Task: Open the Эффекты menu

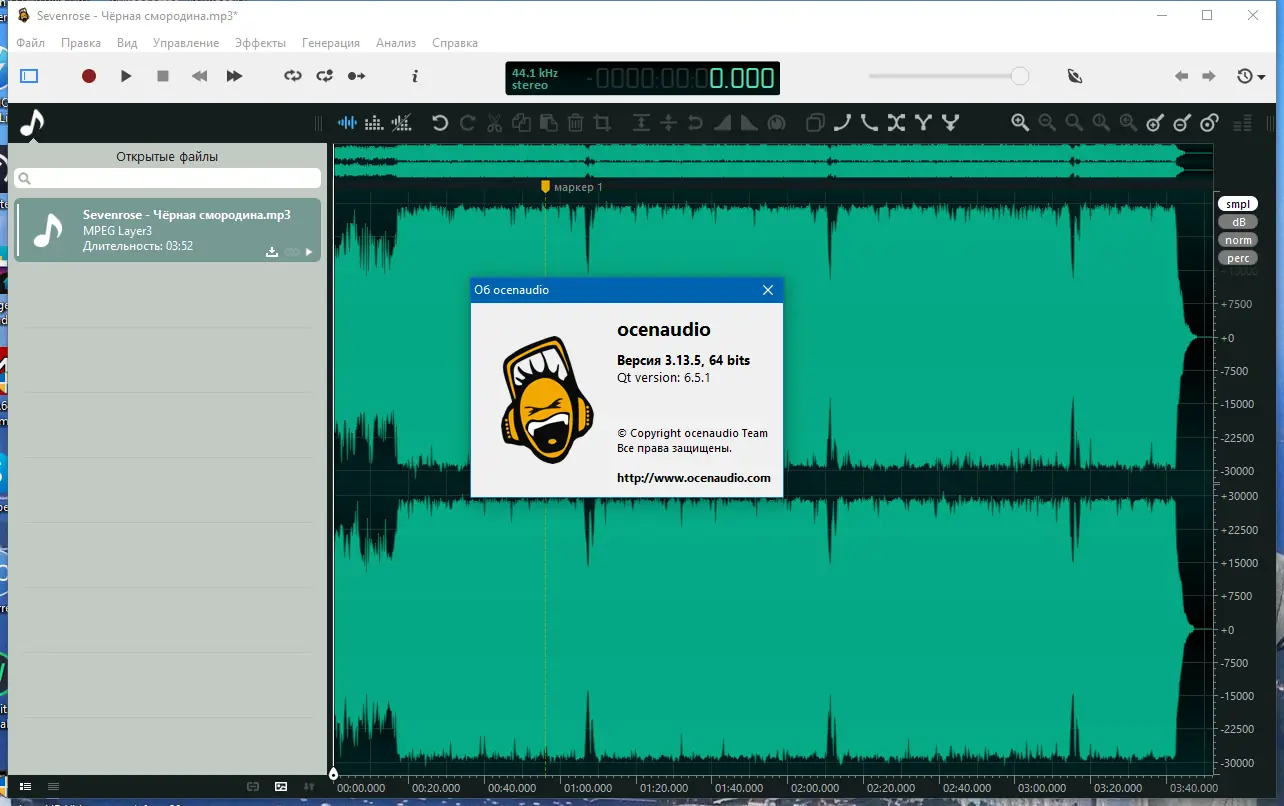Action: click(260, 43)
